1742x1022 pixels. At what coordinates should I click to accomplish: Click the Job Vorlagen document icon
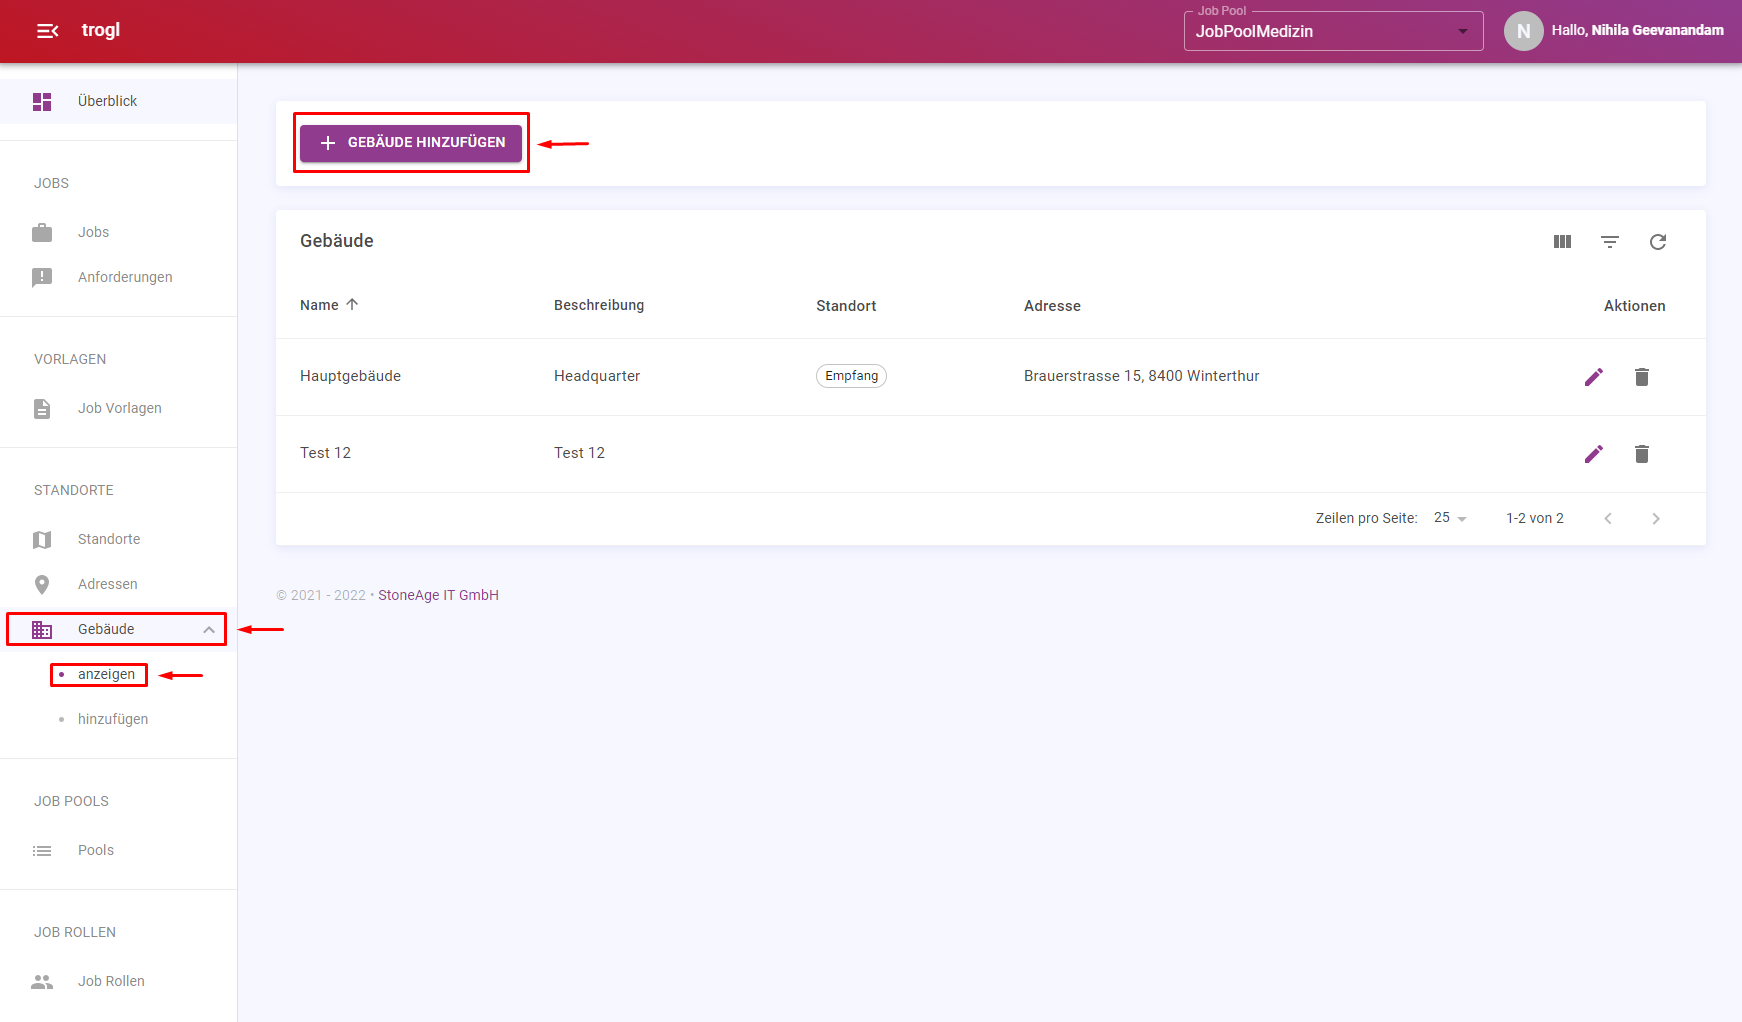point(42,408)
